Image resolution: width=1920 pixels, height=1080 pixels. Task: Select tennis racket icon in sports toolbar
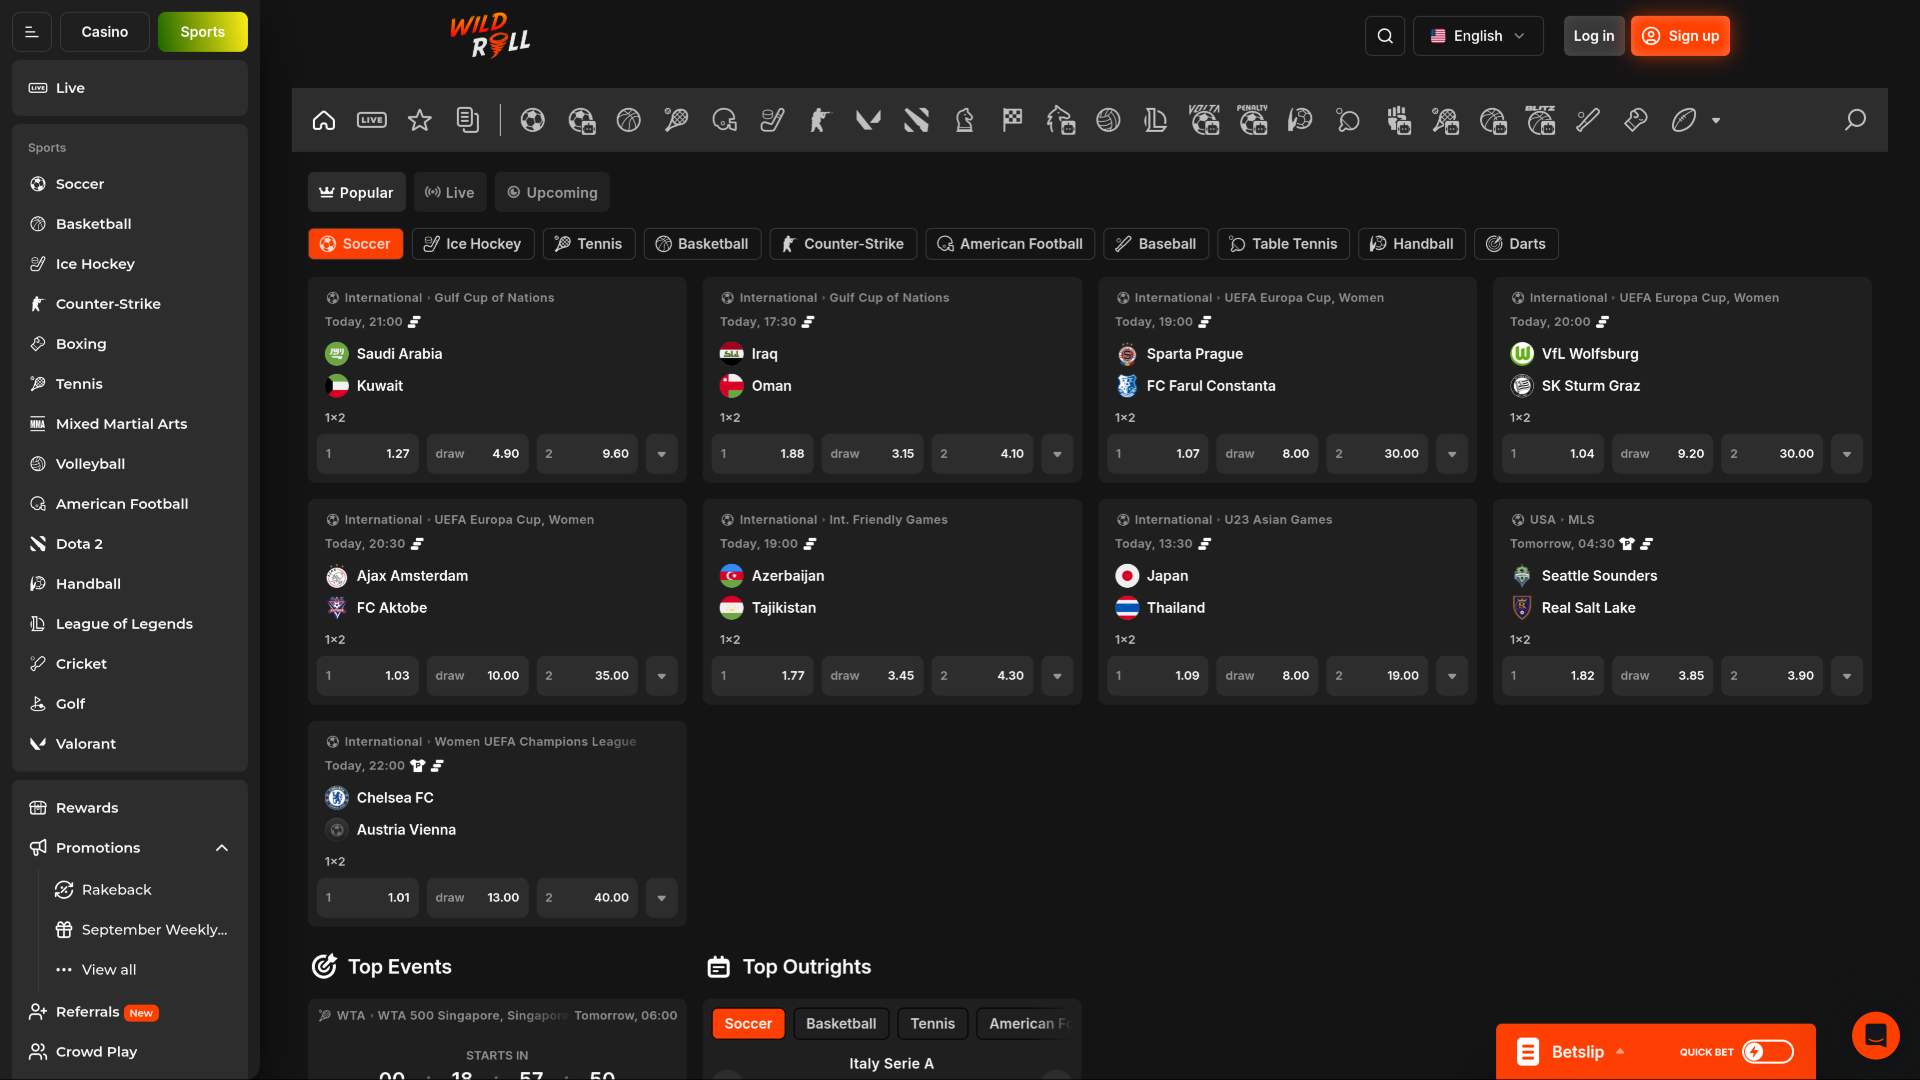(677, 120)
